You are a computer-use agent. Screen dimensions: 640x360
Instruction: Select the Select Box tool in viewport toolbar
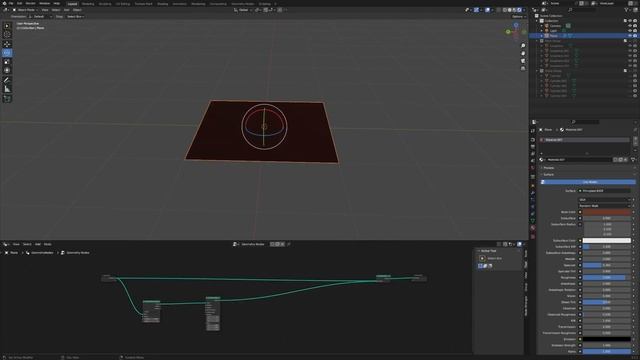[x=7, y=26]
